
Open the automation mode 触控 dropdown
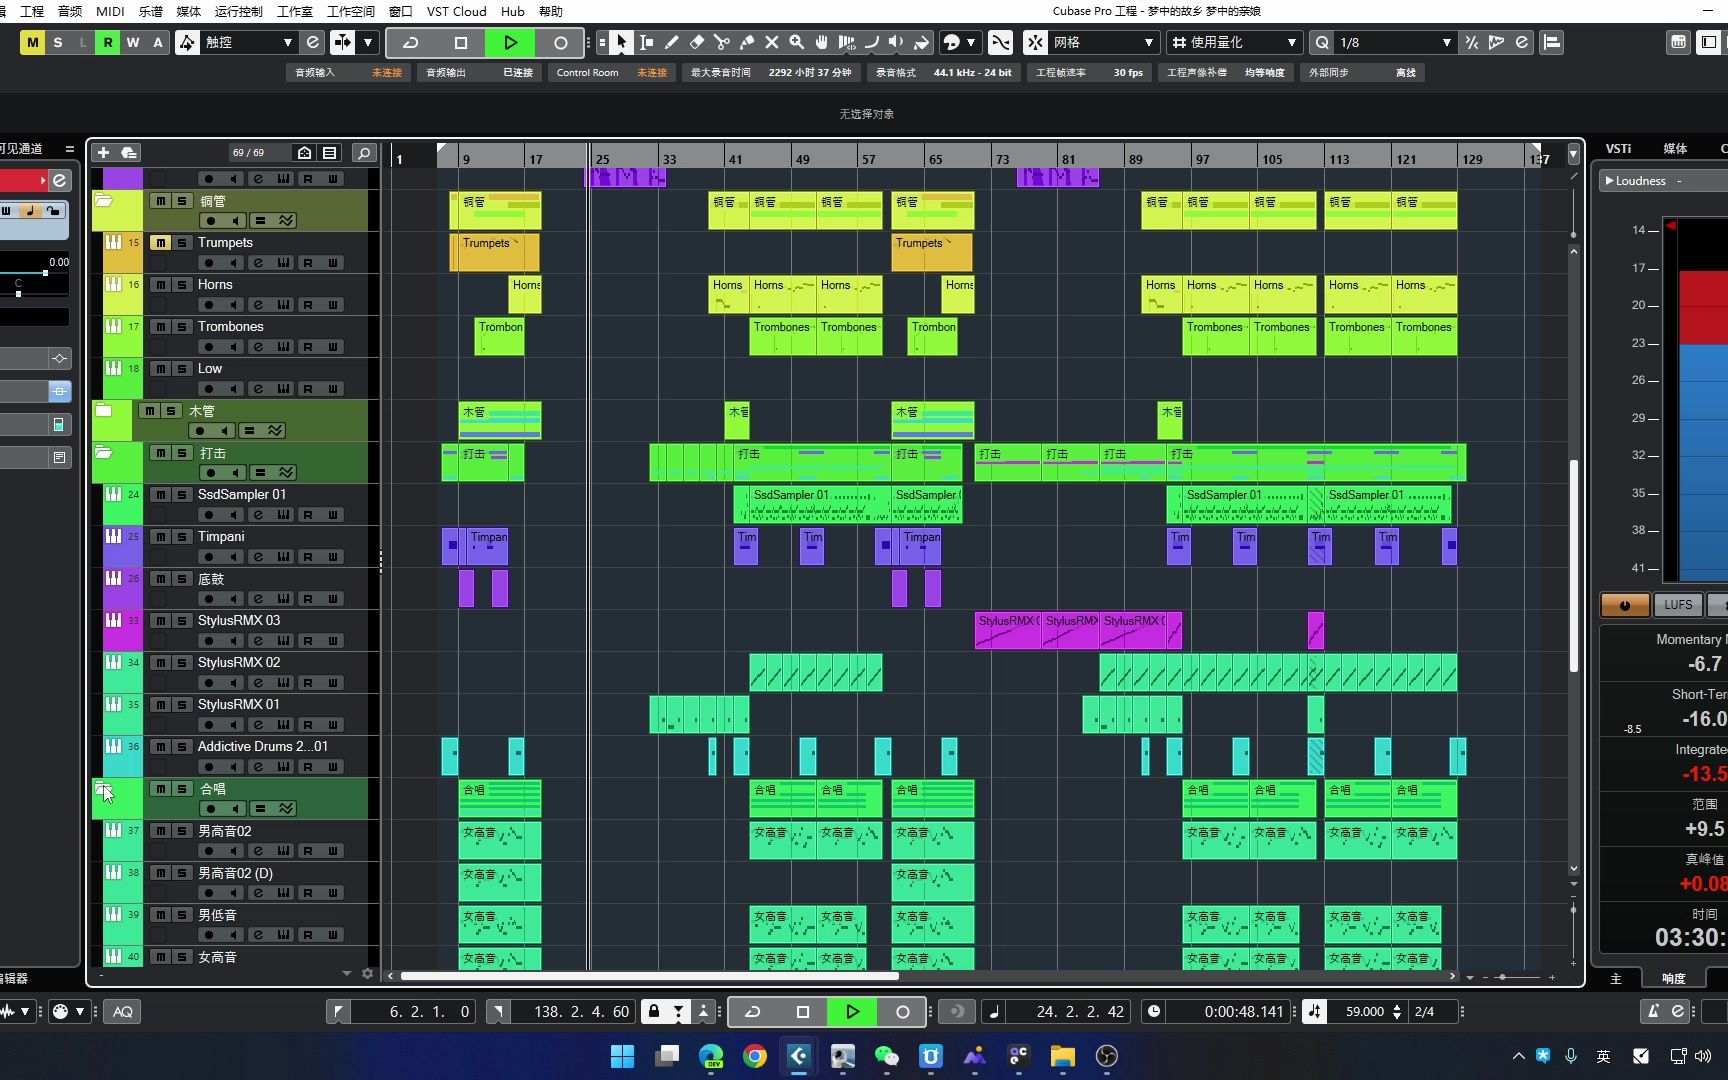(249, 42)
